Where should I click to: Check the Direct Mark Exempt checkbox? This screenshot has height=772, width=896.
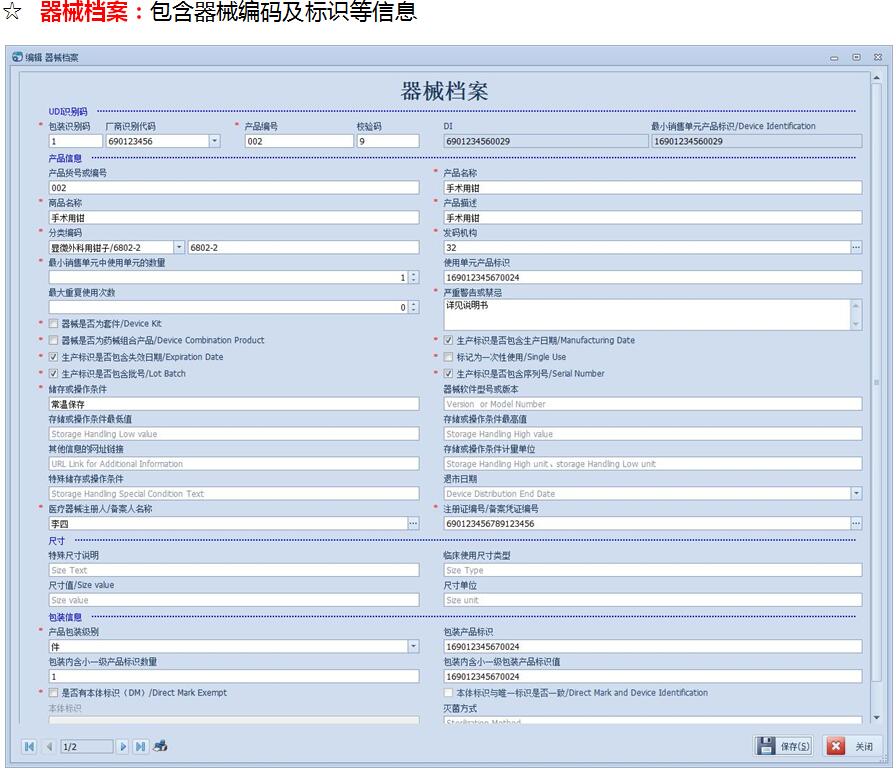(53, 693)
